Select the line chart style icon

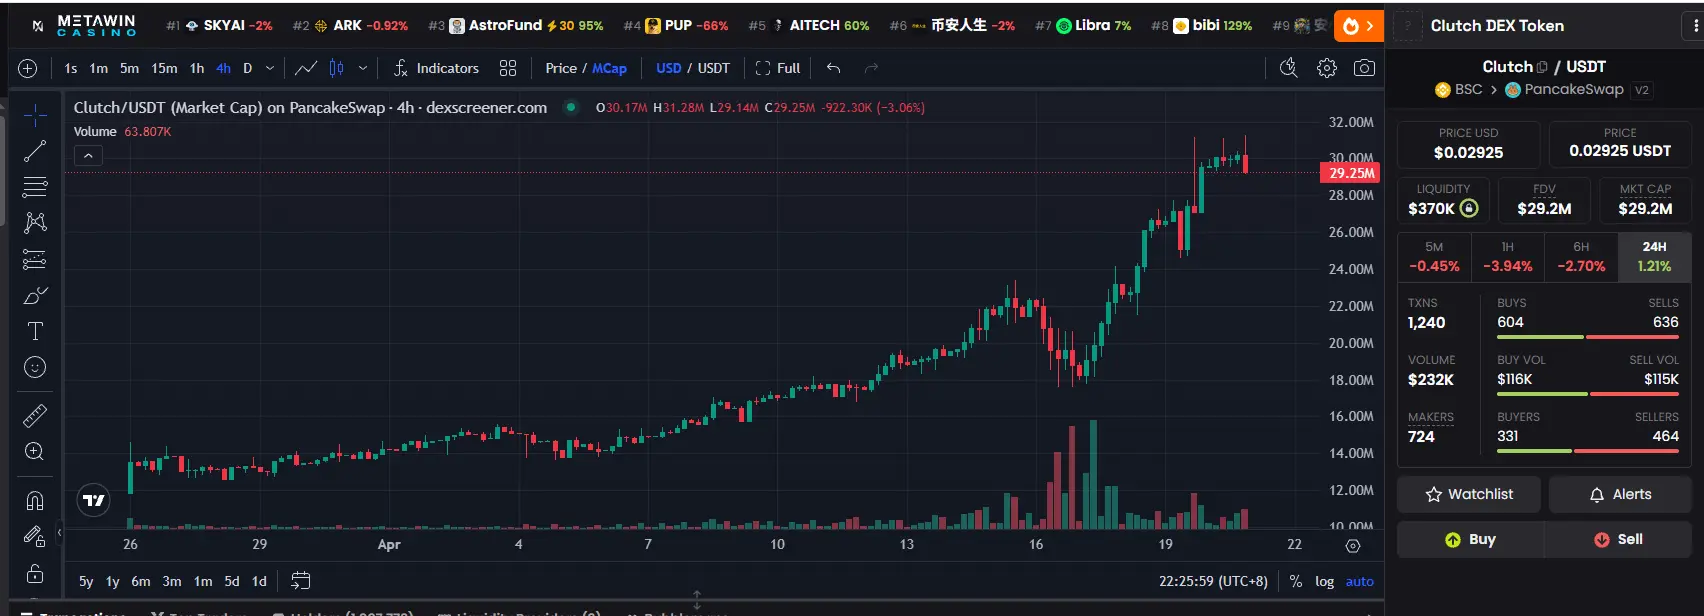306,68
